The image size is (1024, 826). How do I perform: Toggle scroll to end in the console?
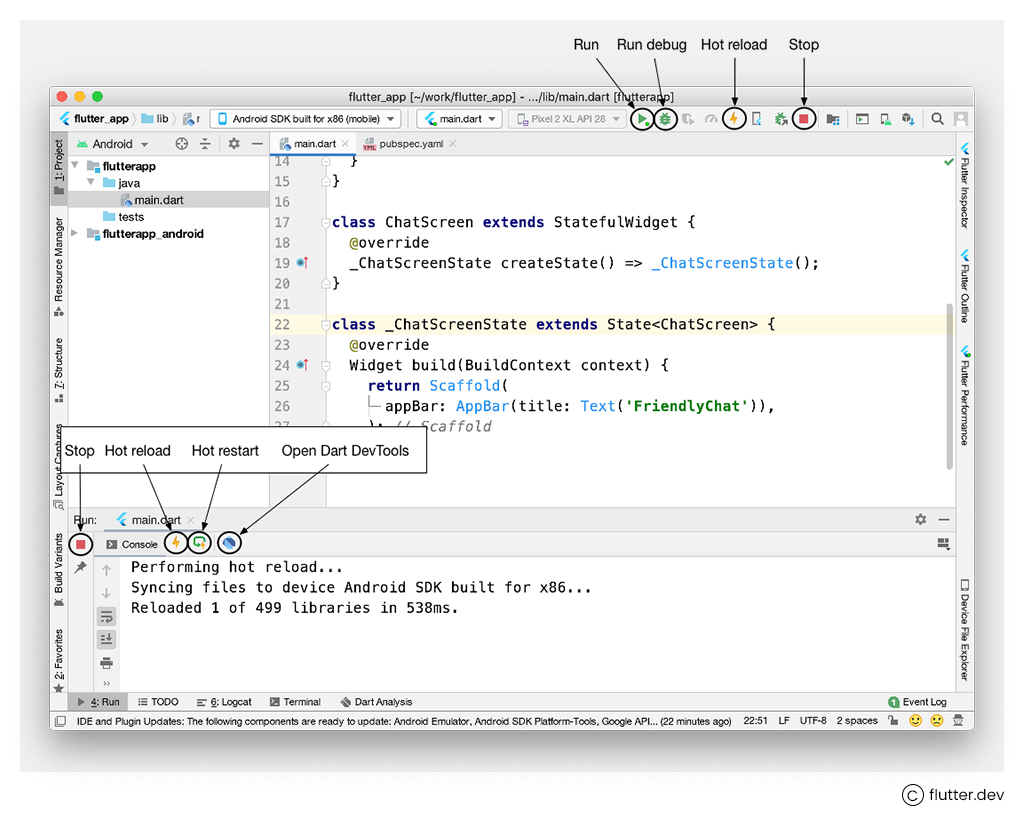(106, 639)
